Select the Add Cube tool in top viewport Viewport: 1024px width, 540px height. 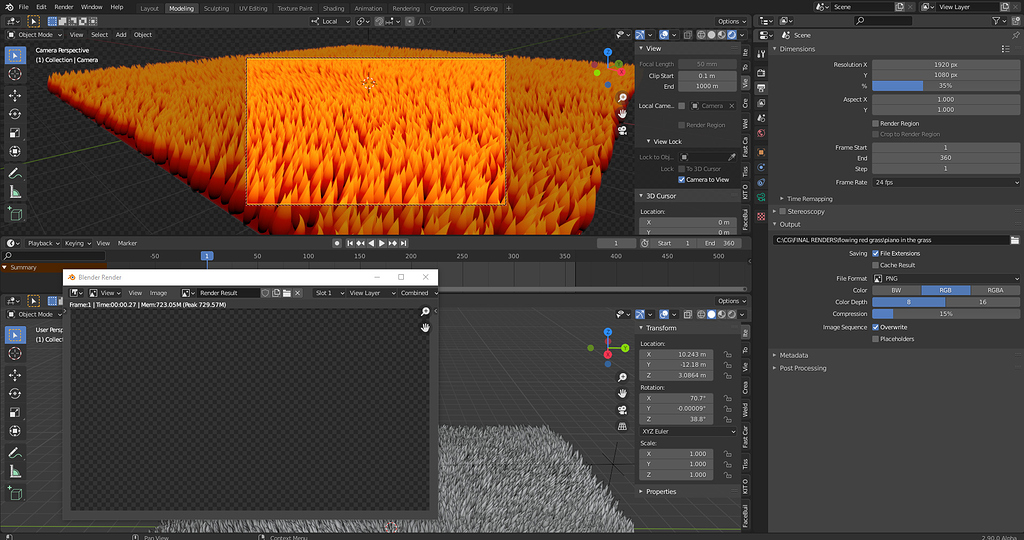(x=15, y=214)
